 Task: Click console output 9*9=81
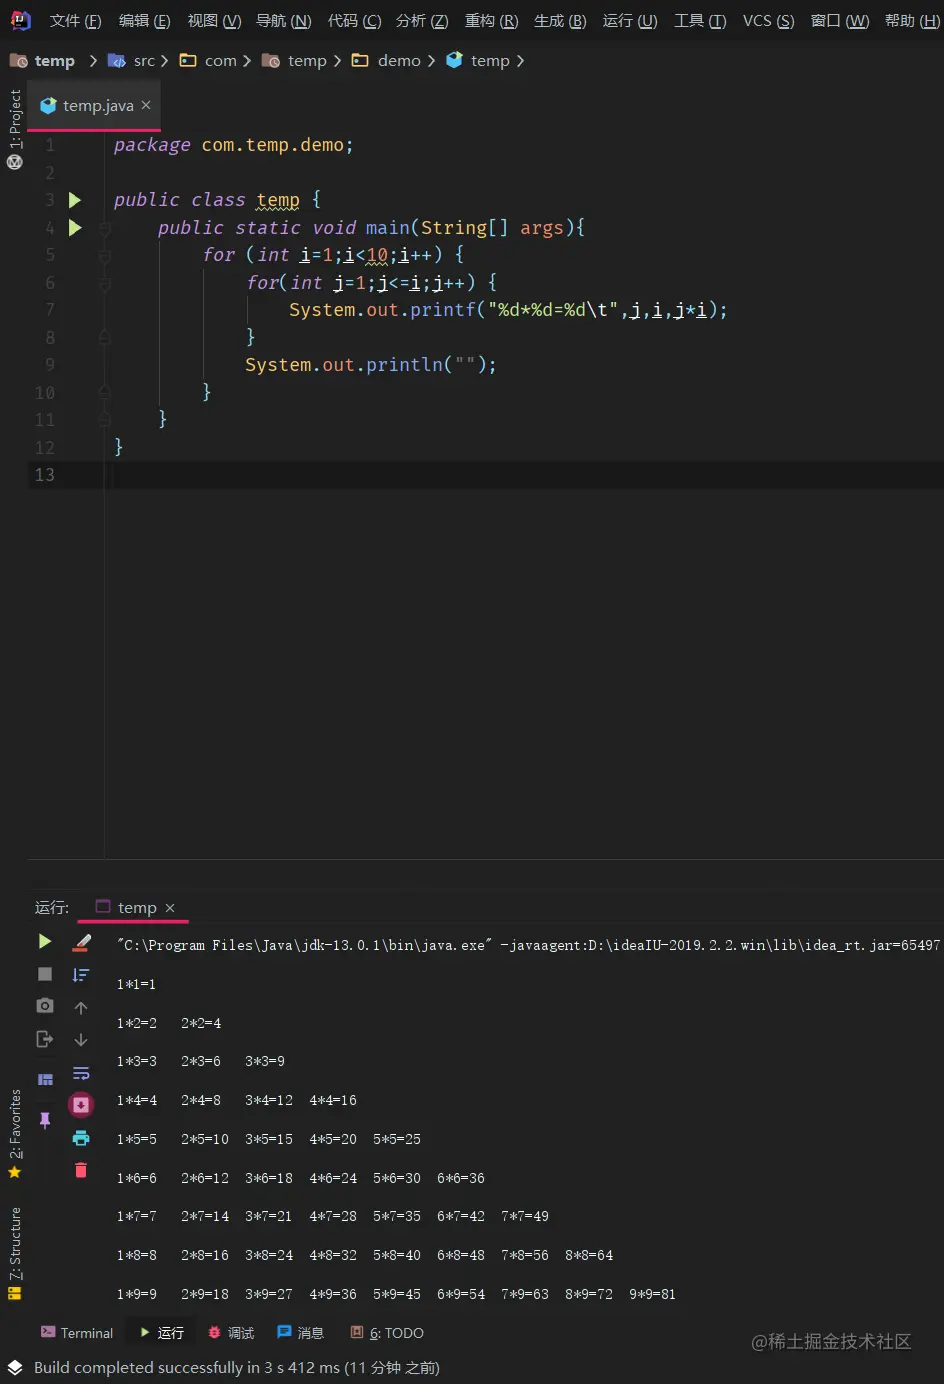(652, 1294)
